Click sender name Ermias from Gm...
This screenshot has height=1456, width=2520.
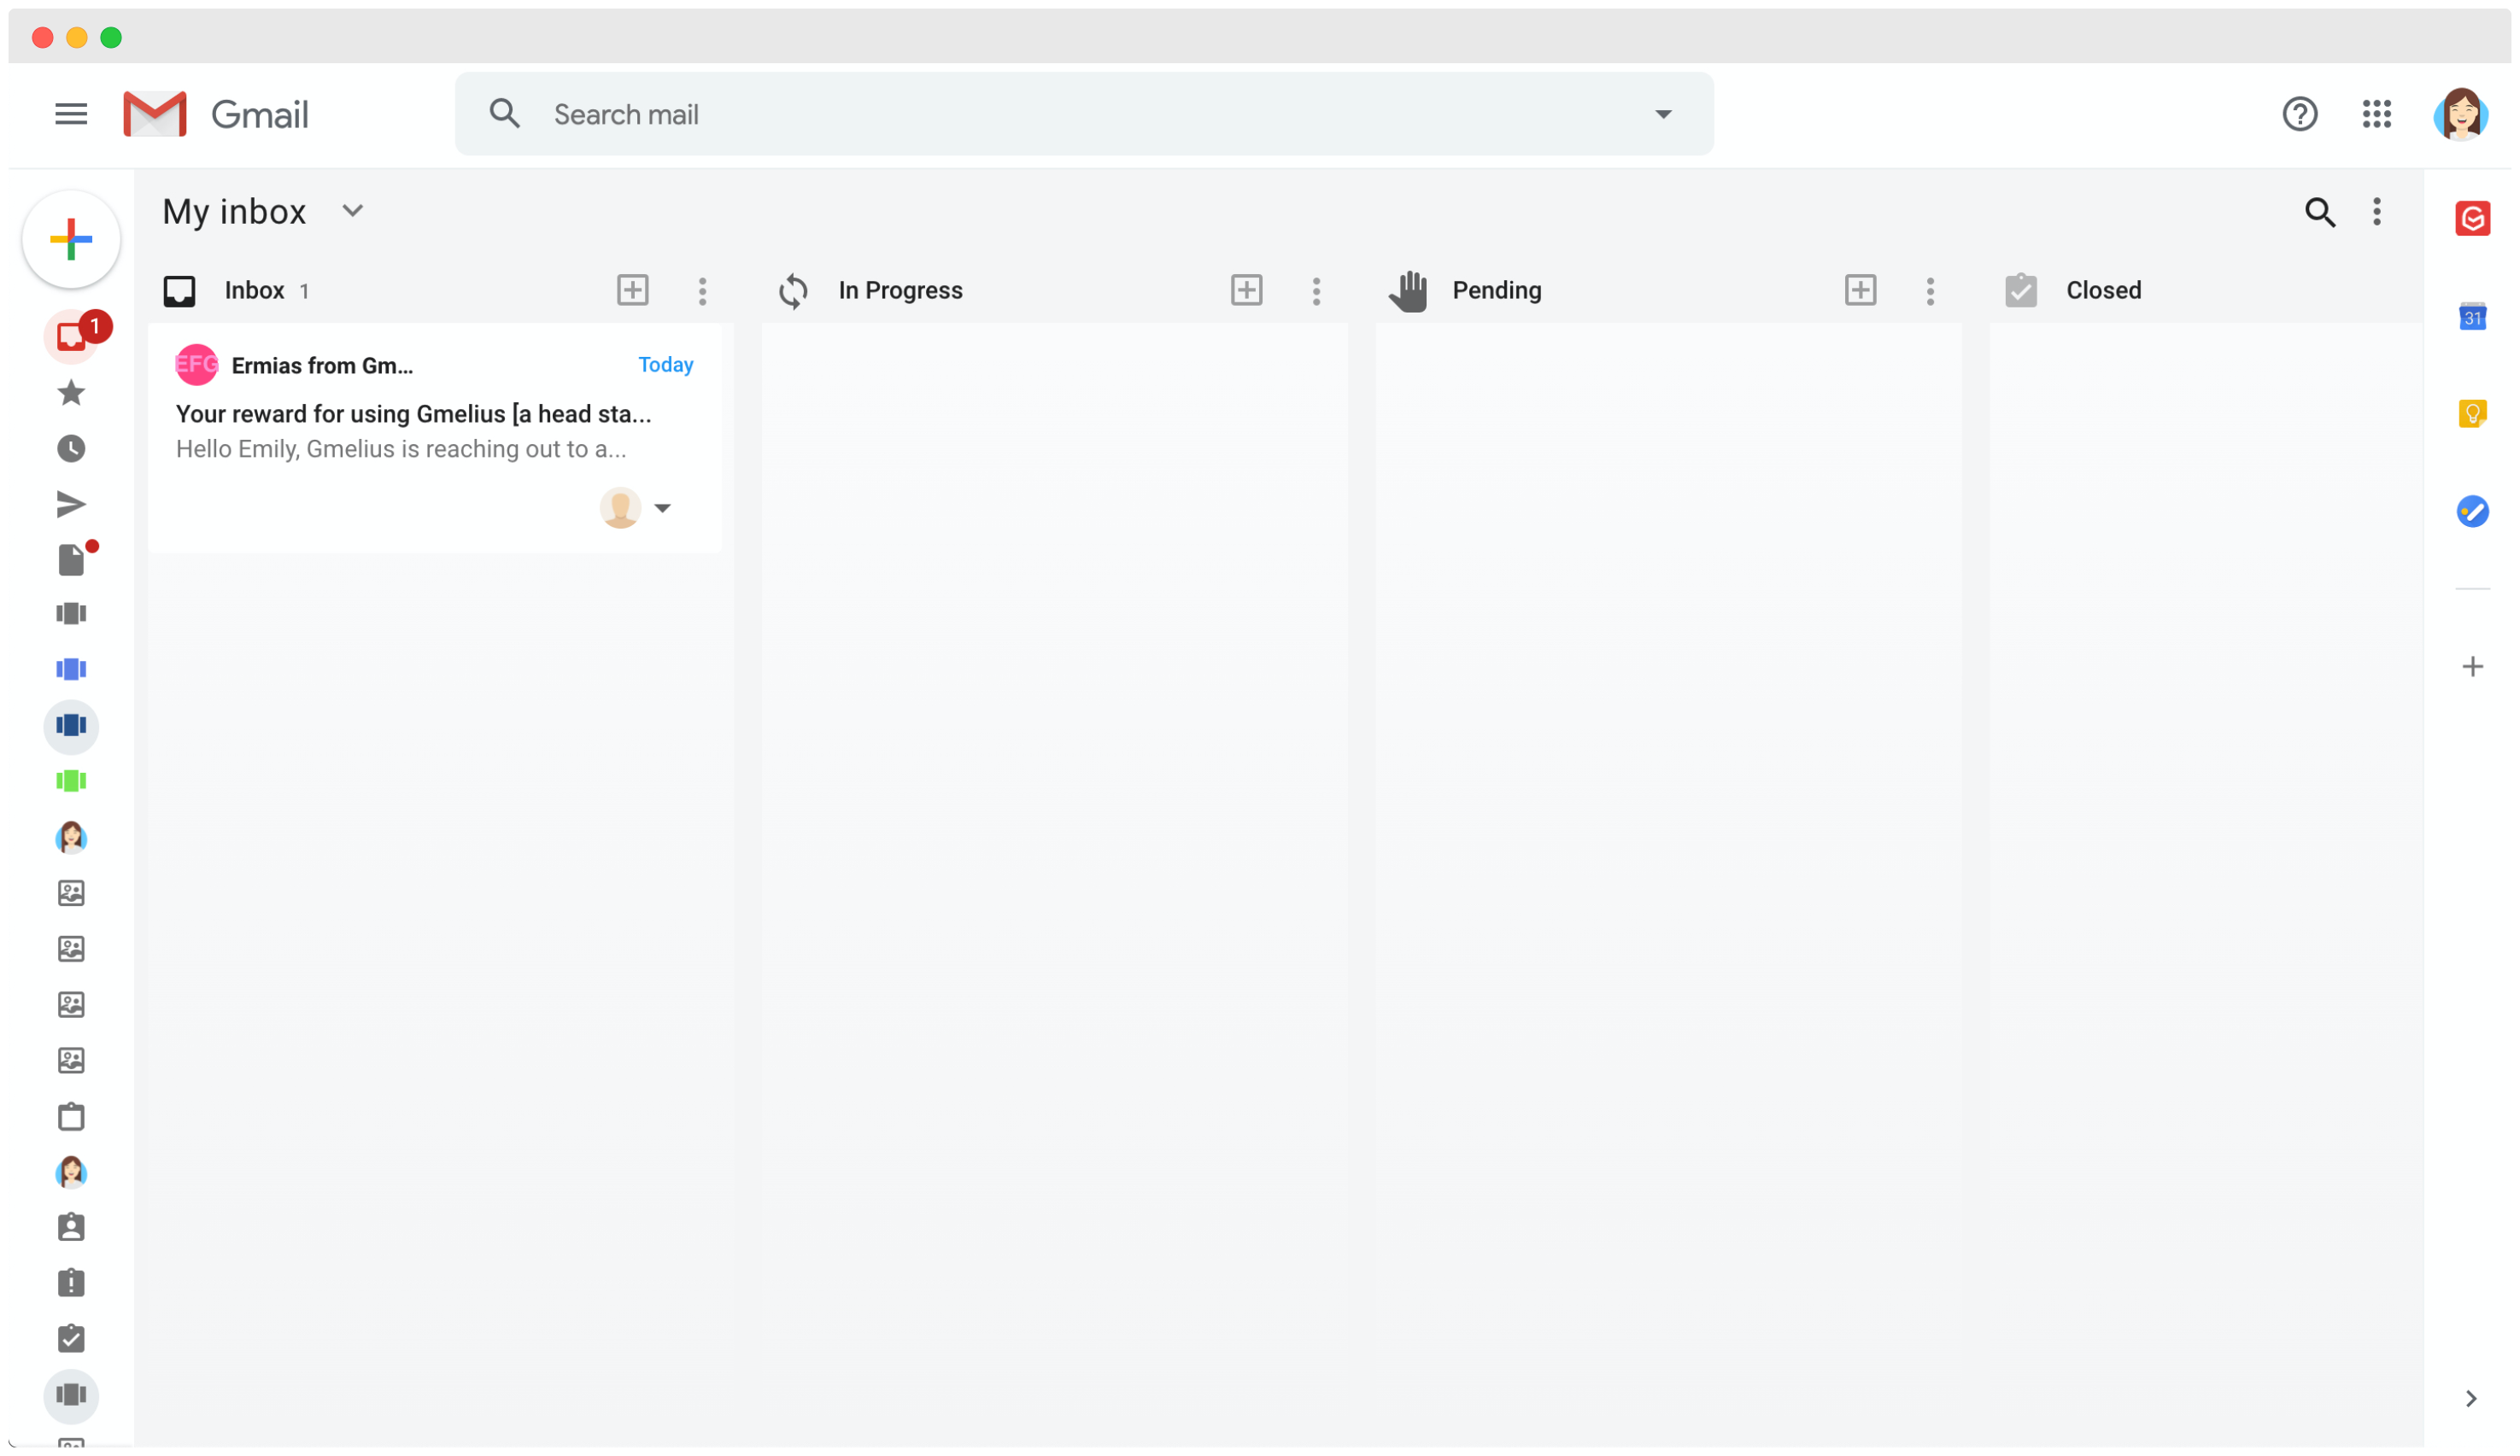tap(322, 366)
